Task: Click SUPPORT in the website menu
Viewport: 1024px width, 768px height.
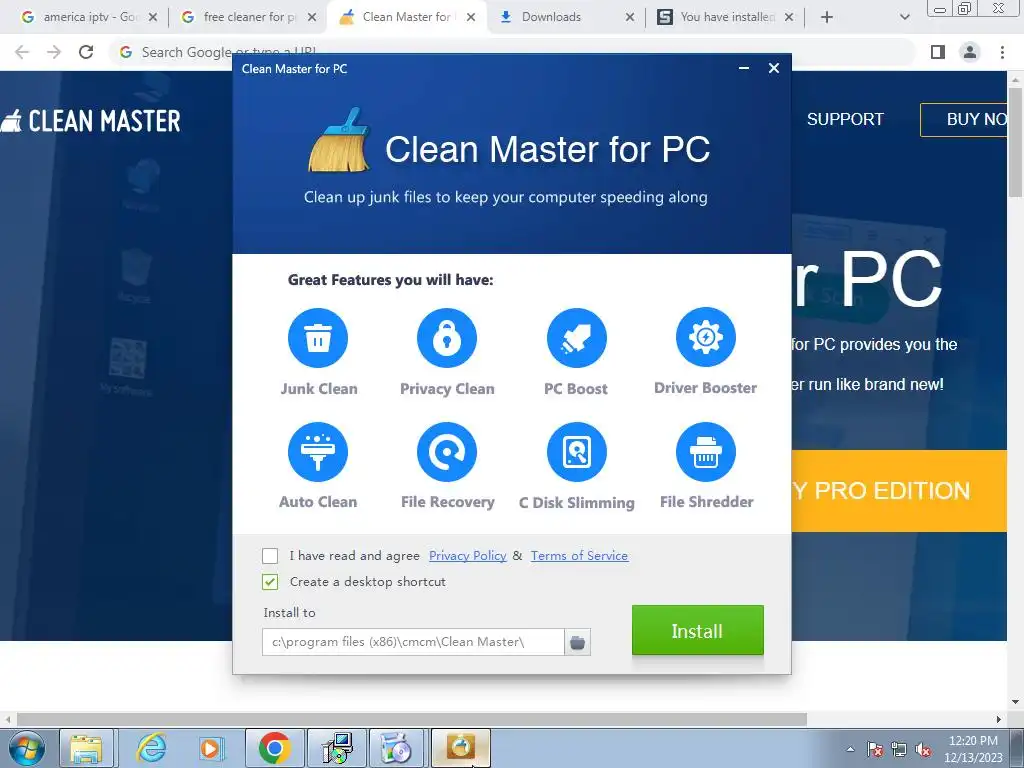Action: click(845, 120)
